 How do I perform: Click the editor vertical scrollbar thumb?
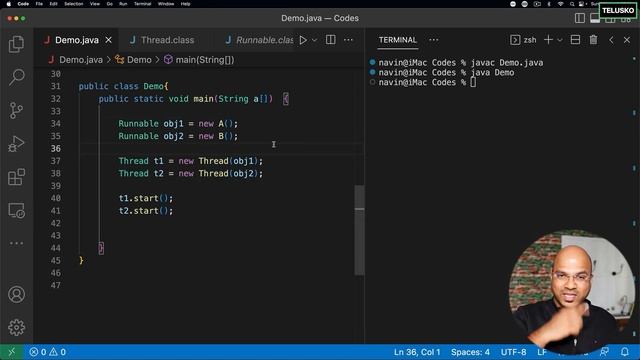pos(359,230)
